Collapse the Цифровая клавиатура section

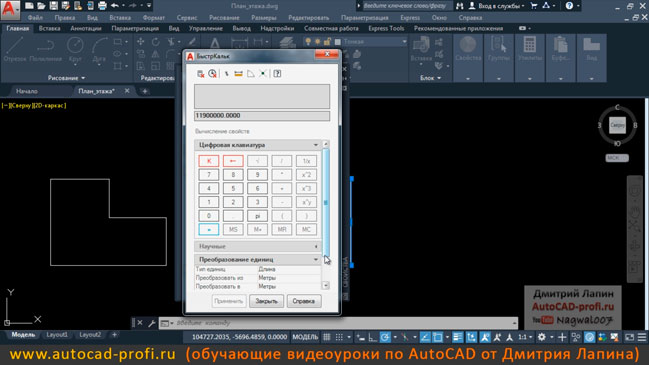[x=316, y=145]
